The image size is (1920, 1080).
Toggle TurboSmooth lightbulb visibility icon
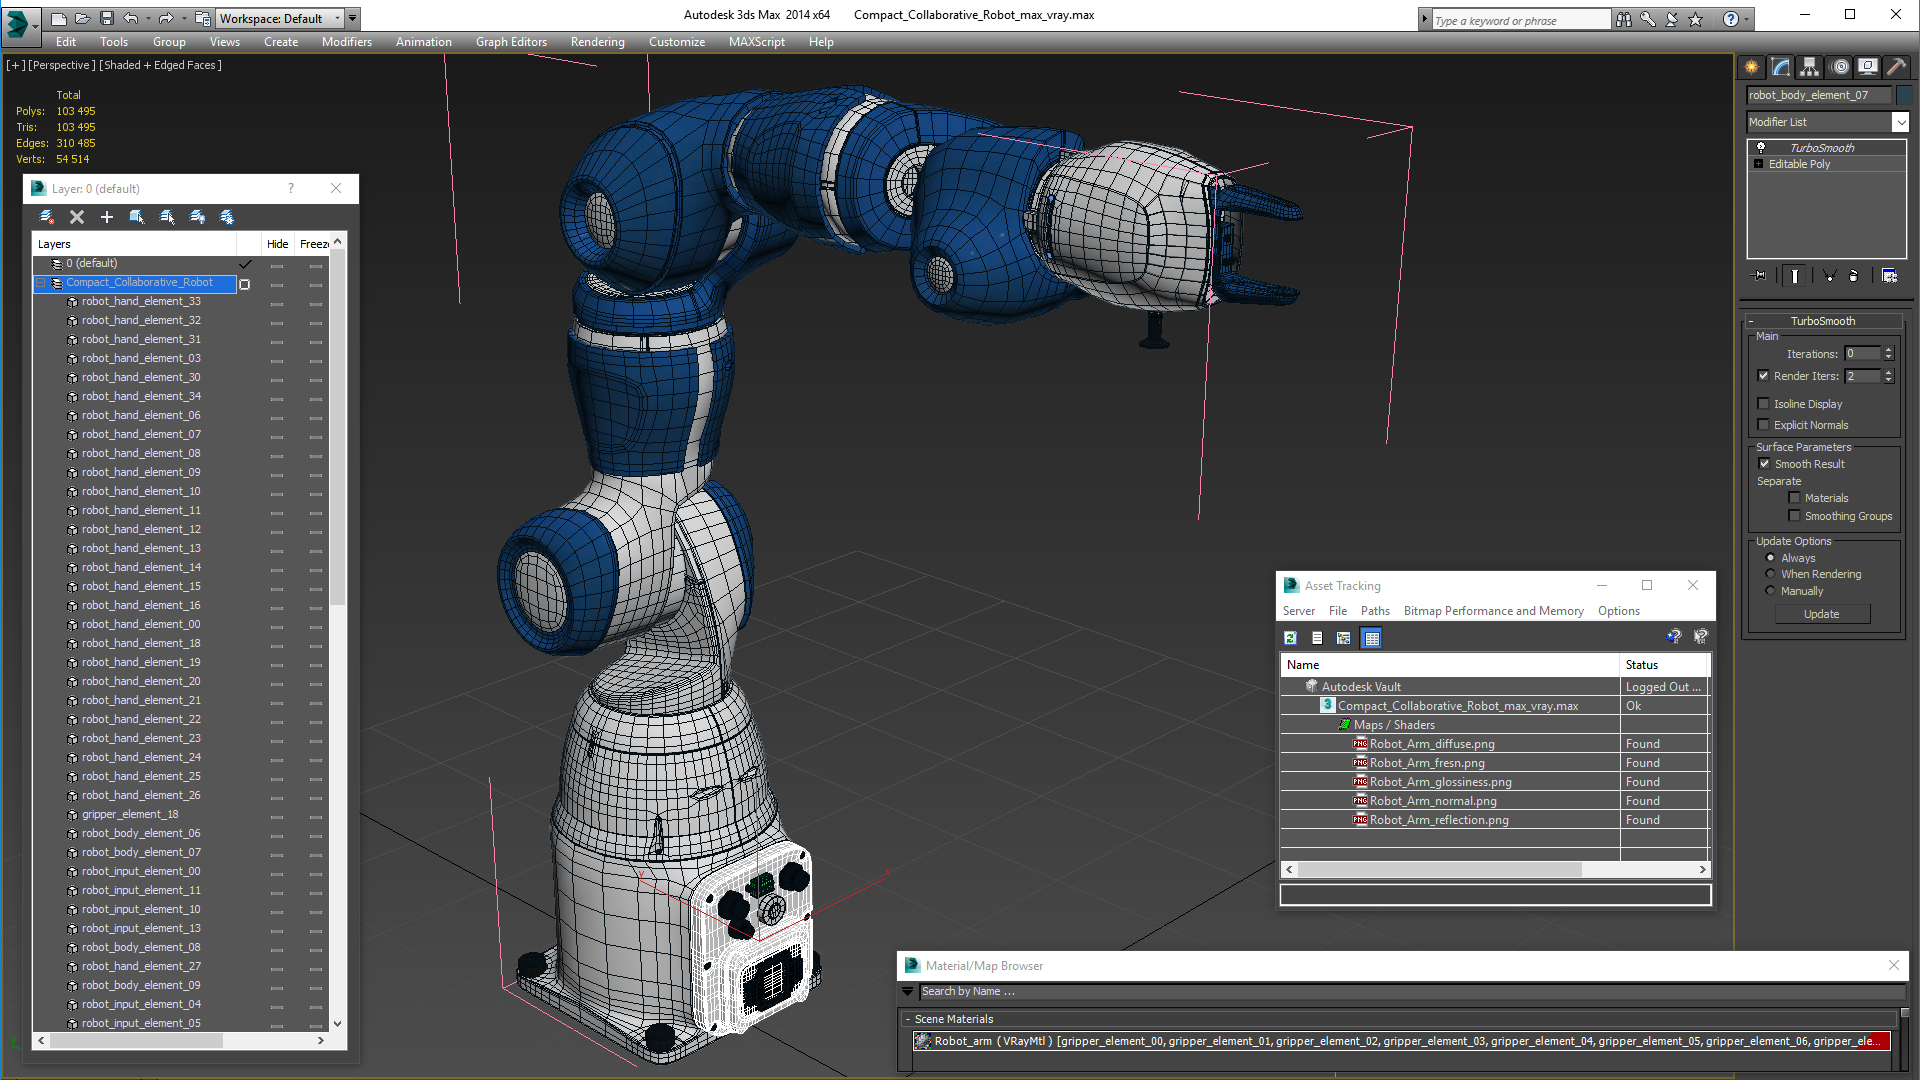(x=1760, y=148)
